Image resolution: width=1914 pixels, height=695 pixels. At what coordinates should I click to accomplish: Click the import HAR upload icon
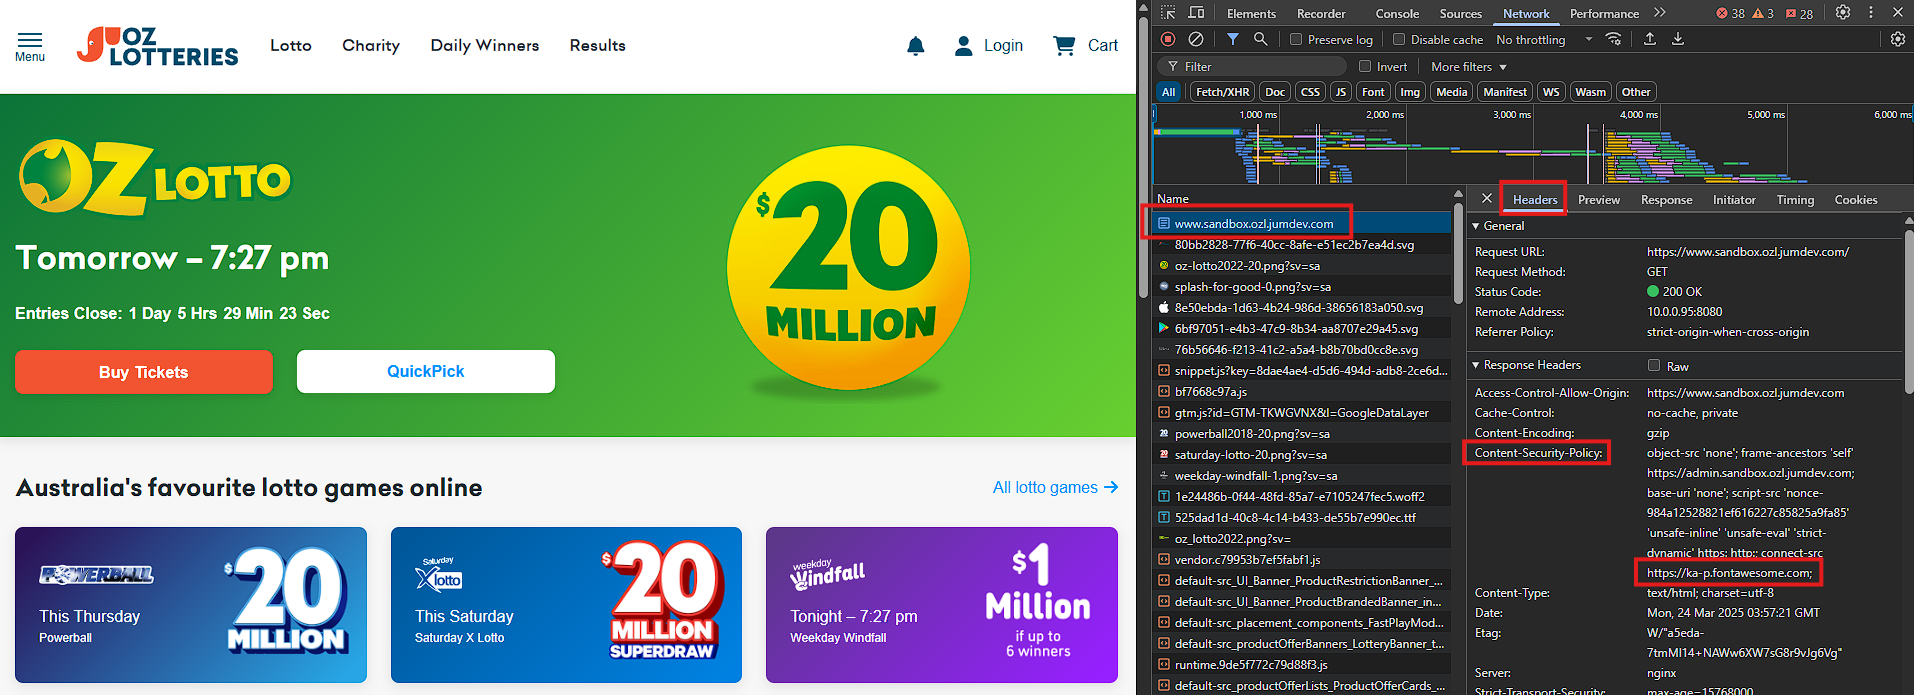click(x=1650, y=39)
